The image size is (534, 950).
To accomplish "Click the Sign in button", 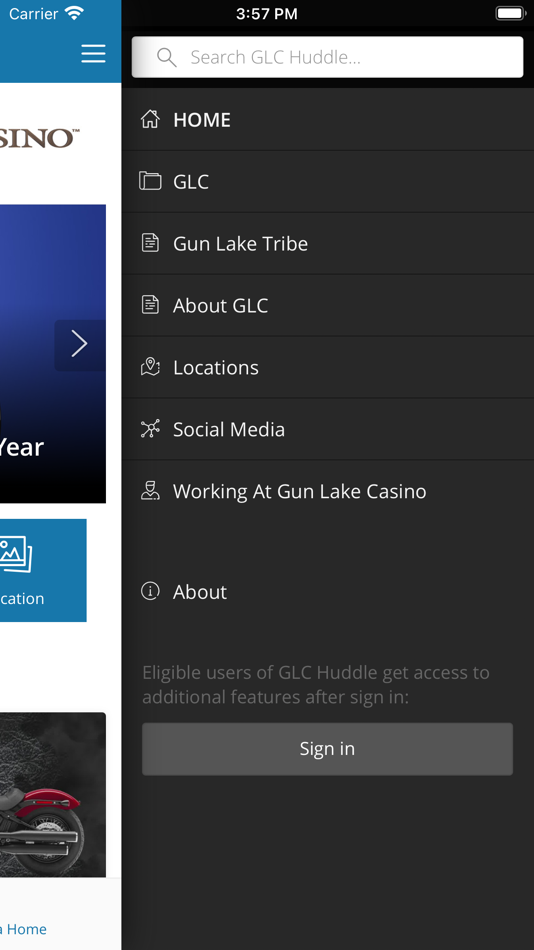I will (x=327, y=749).
